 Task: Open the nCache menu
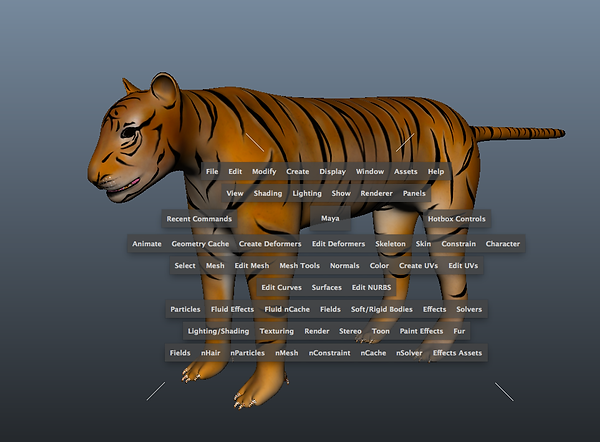373,353
